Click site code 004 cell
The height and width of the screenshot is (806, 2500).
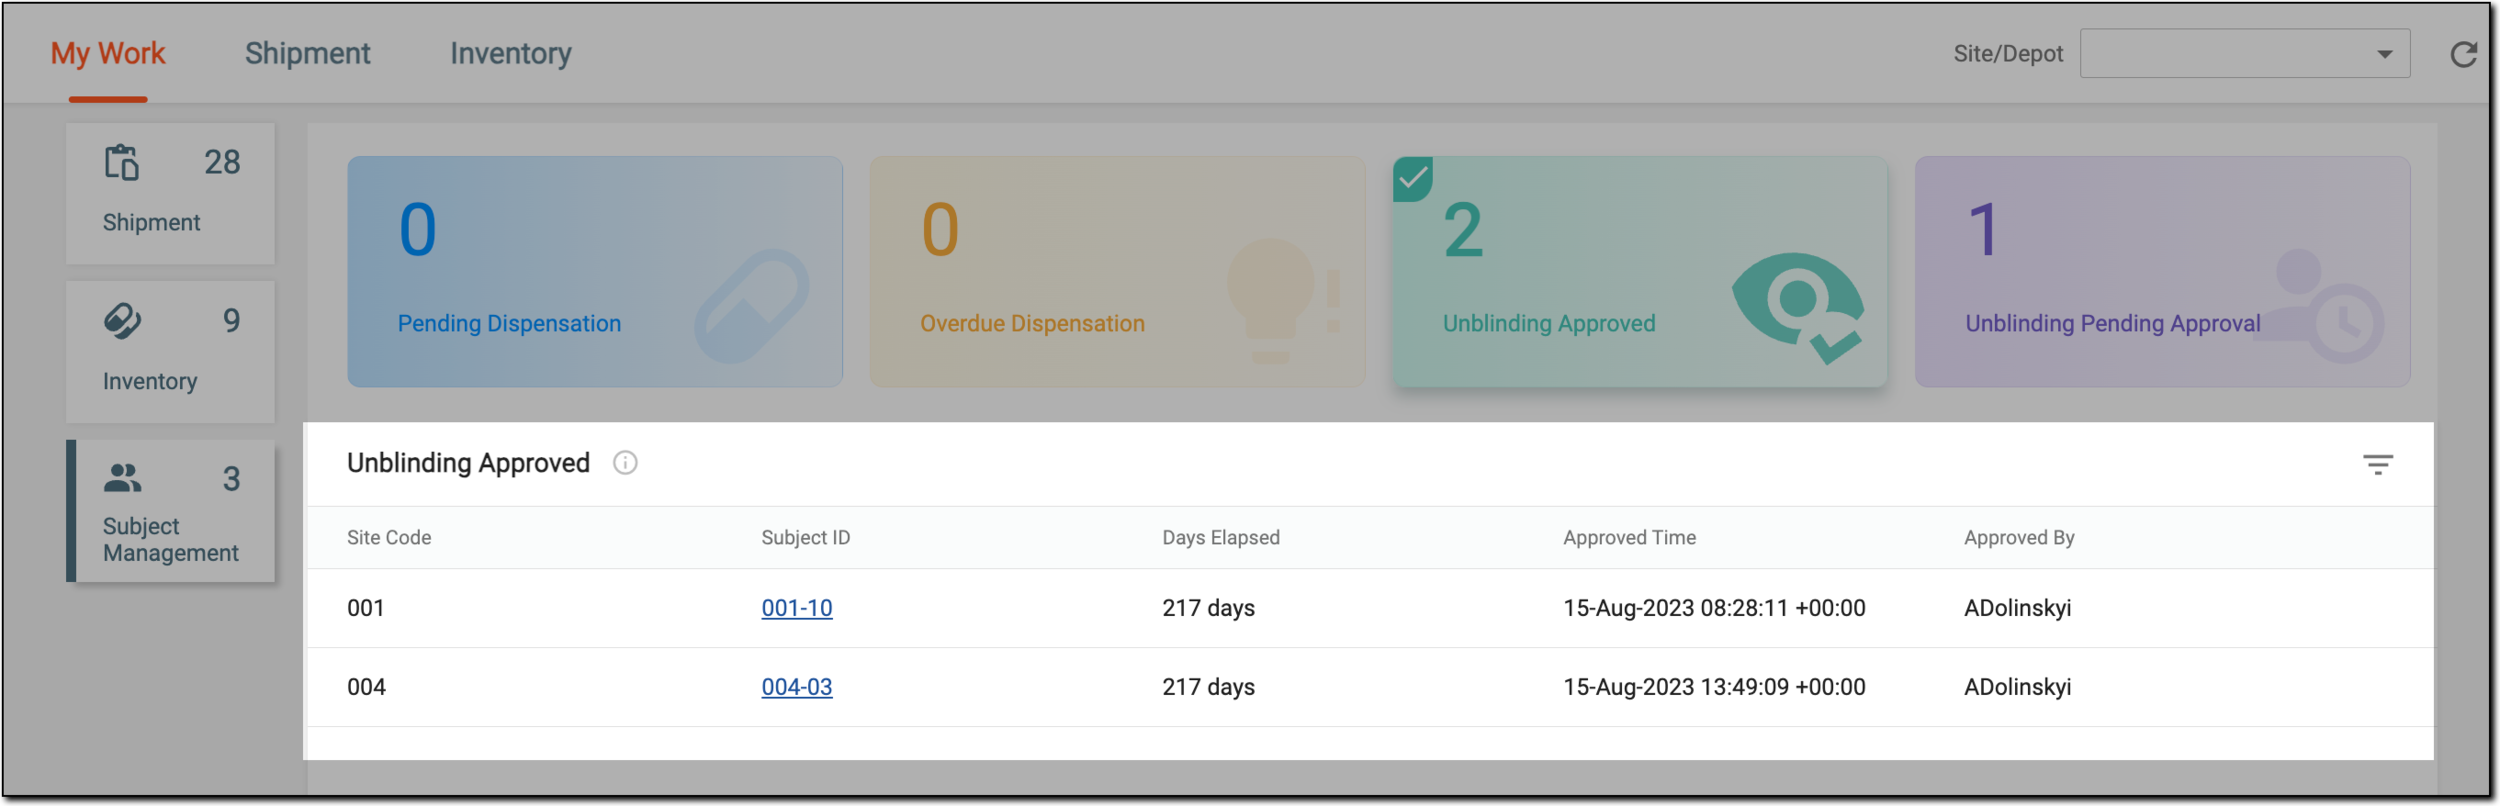366,687
